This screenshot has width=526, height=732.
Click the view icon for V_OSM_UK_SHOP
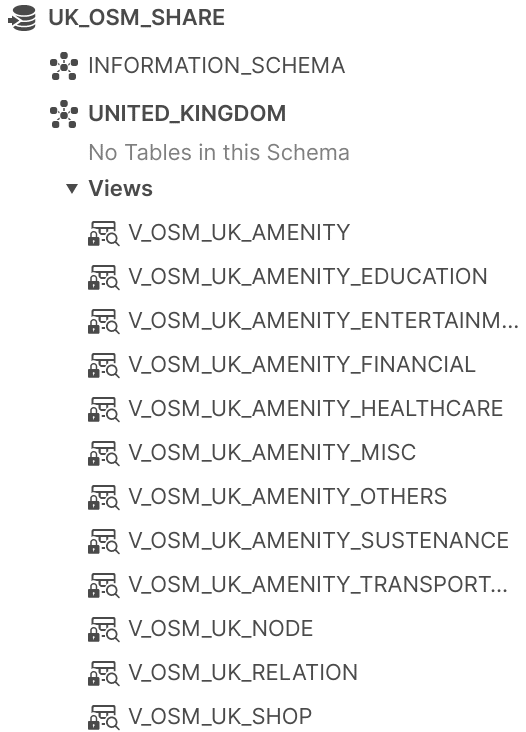point(104,717)
